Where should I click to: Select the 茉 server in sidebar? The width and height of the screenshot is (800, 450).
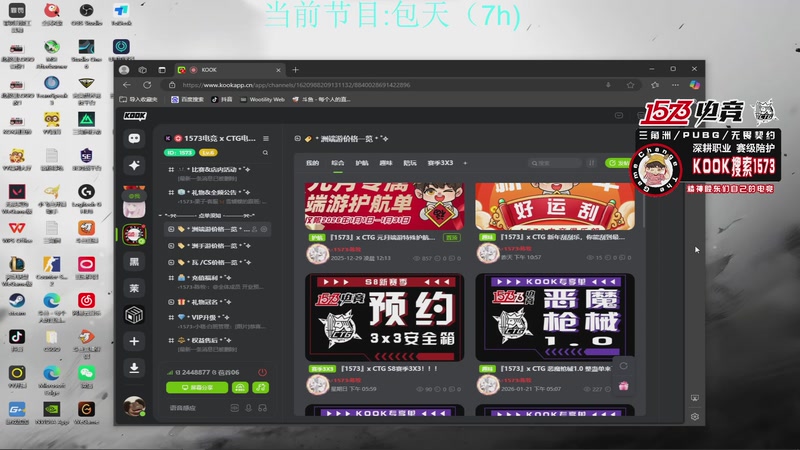click(x=134, y=288)
